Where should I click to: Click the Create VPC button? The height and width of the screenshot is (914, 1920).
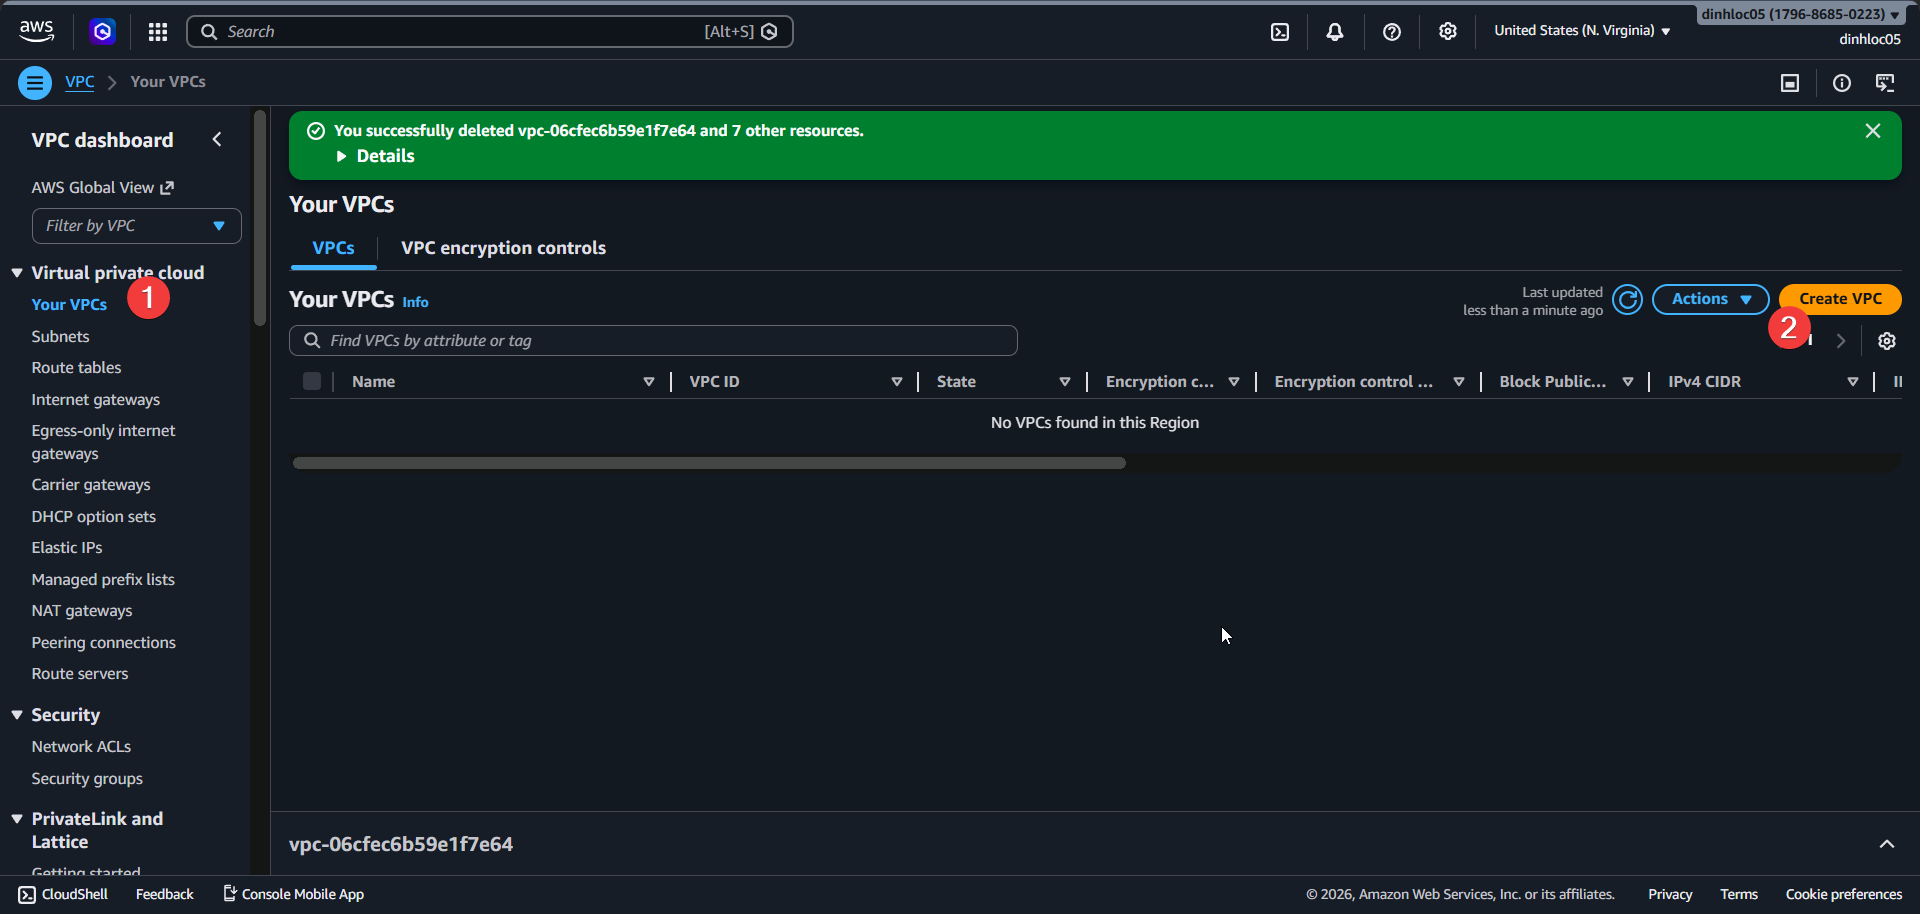pyautogui.click(x=1839, y=298)
